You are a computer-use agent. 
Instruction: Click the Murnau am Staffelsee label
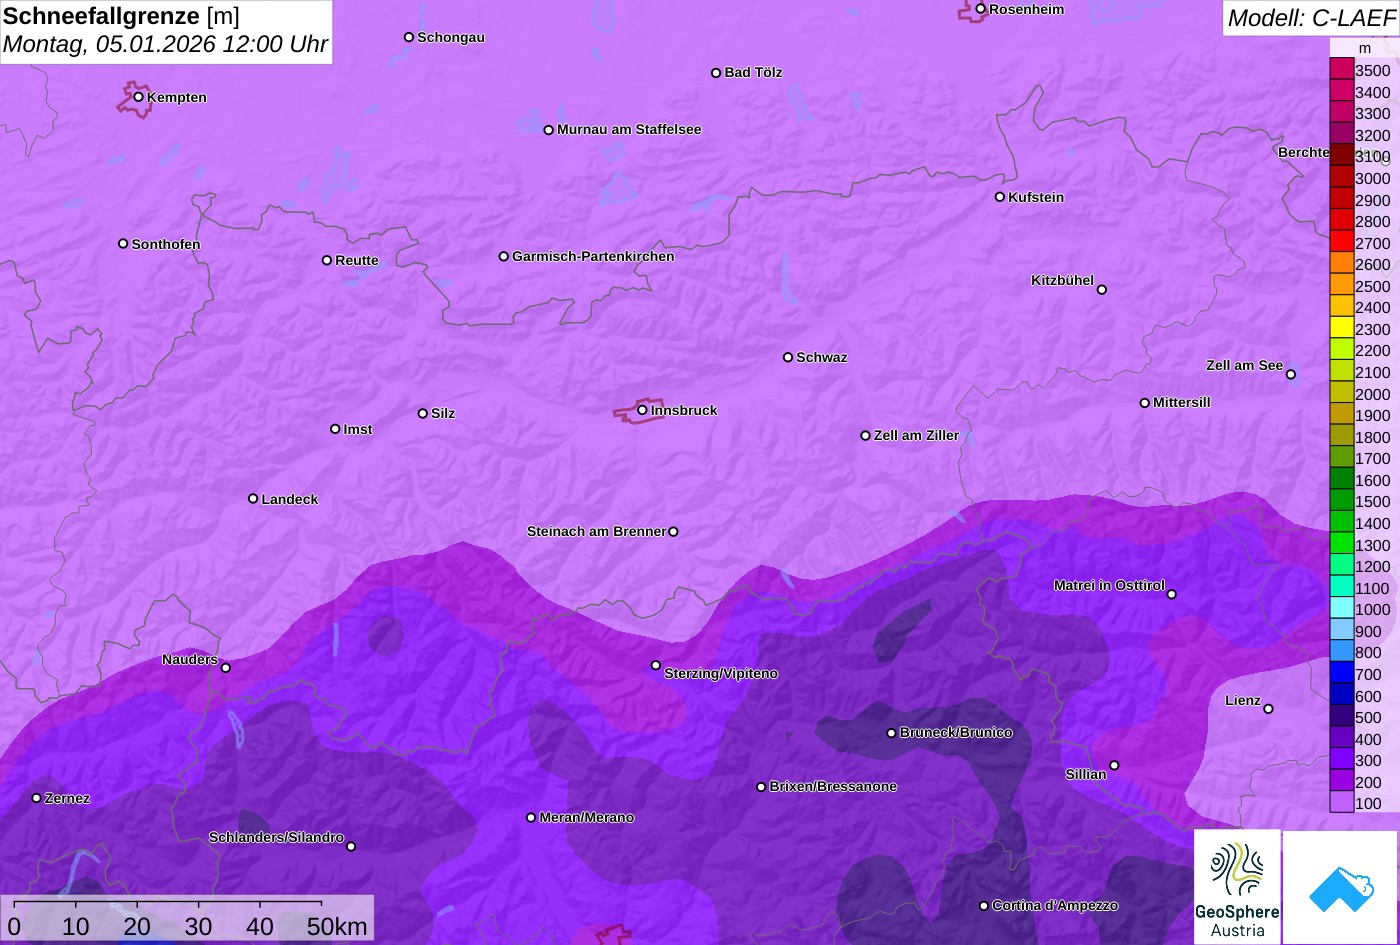(629, 129)
